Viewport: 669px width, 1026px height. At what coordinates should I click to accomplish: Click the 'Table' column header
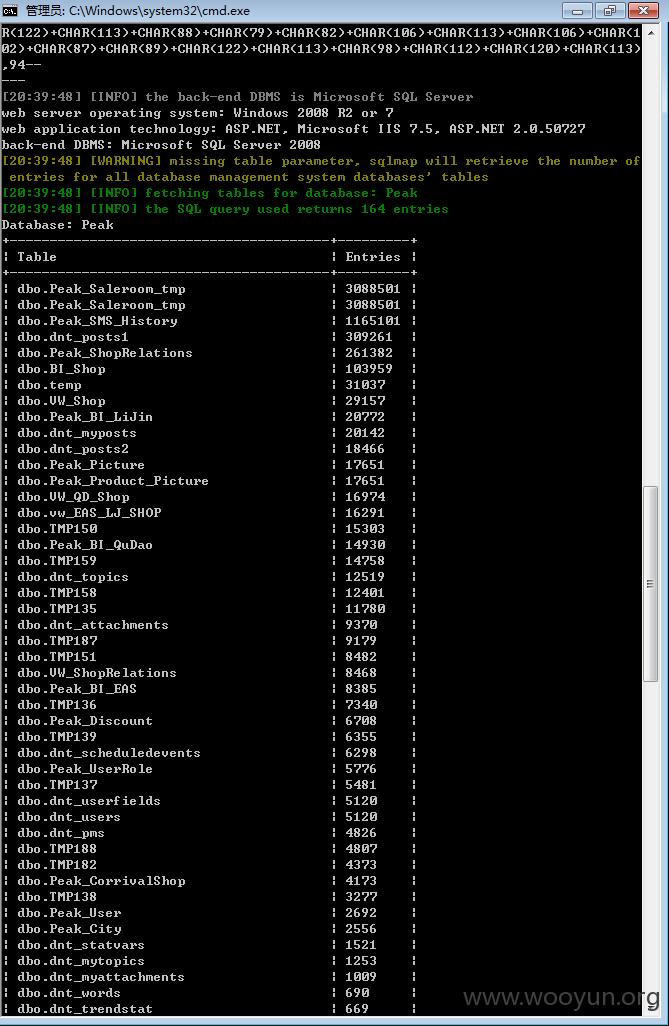pyautogui.click(x=37, y=257)
